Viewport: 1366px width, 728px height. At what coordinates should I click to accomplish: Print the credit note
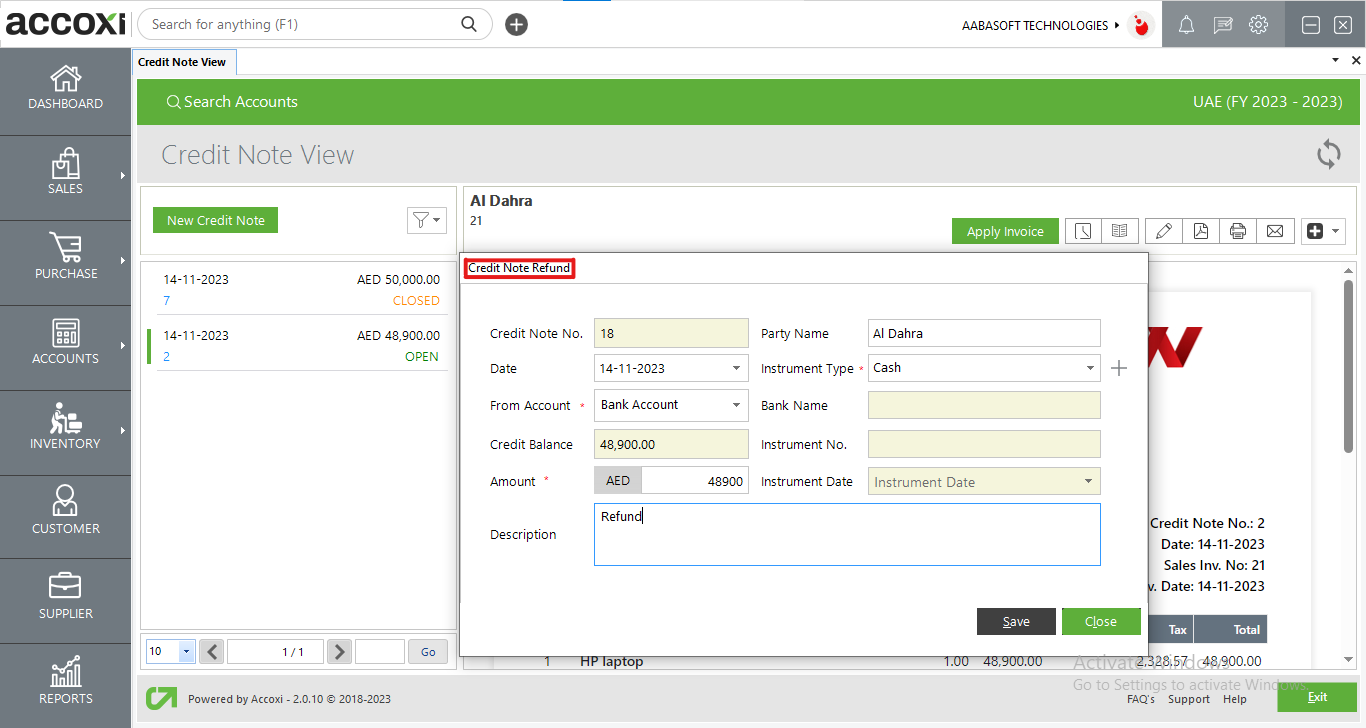1238,230
